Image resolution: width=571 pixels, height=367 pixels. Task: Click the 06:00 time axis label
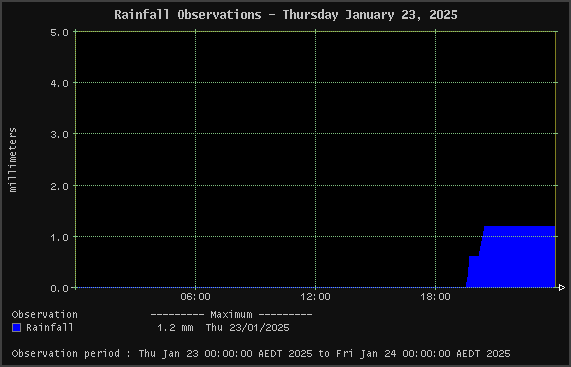tap(196, 297)
